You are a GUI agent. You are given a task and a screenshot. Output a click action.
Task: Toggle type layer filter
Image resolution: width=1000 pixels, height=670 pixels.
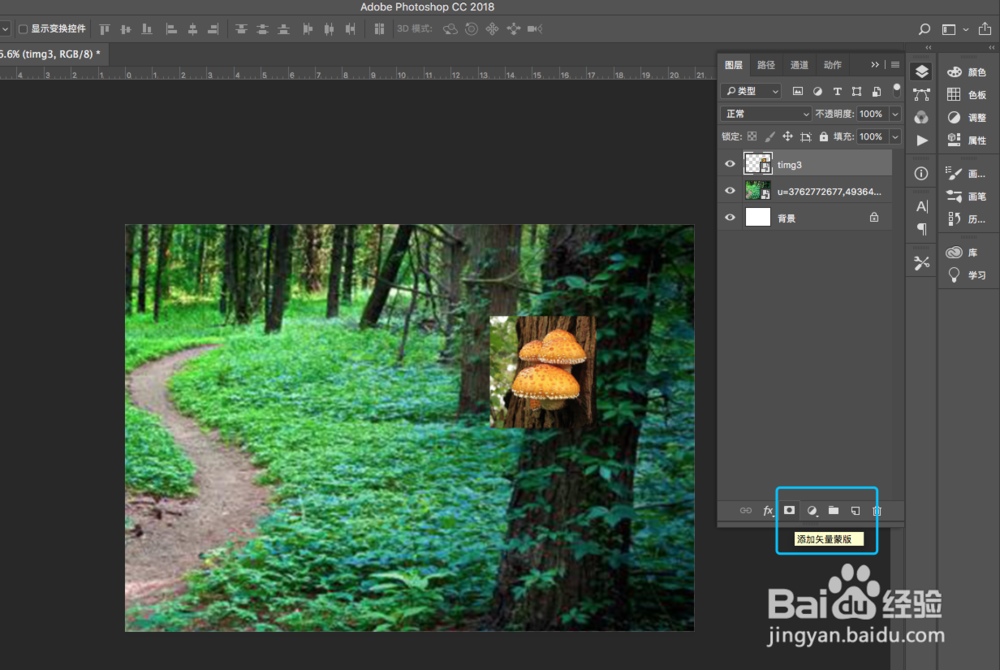837,91
